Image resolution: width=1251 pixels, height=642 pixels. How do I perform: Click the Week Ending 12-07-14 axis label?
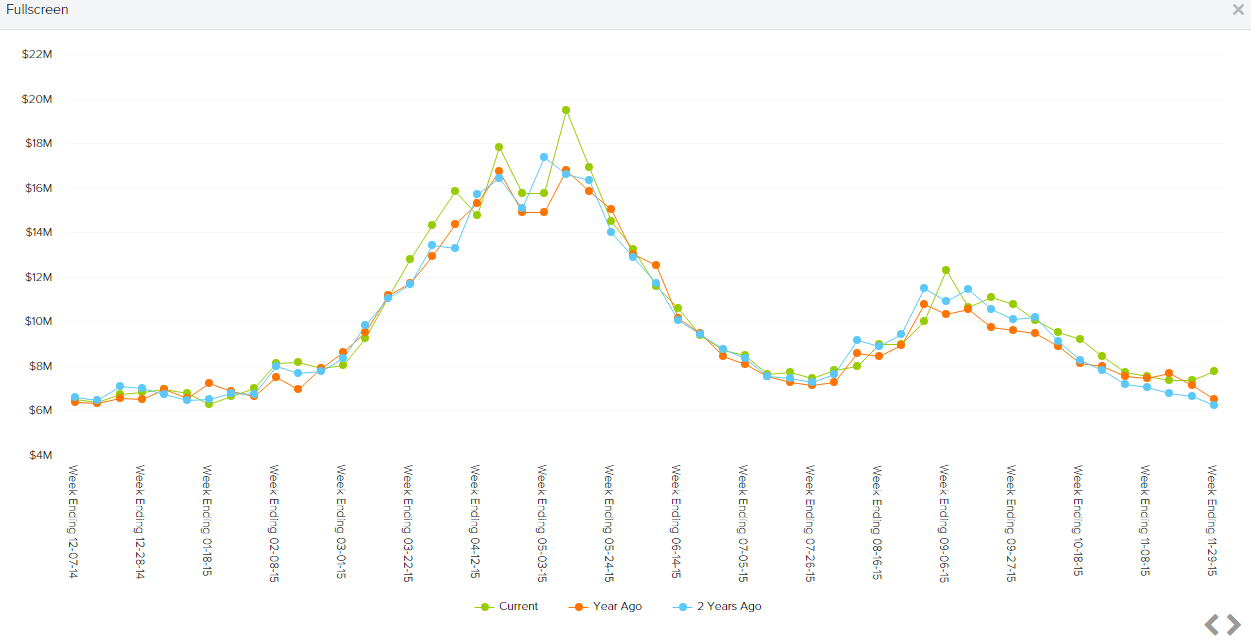72,520
